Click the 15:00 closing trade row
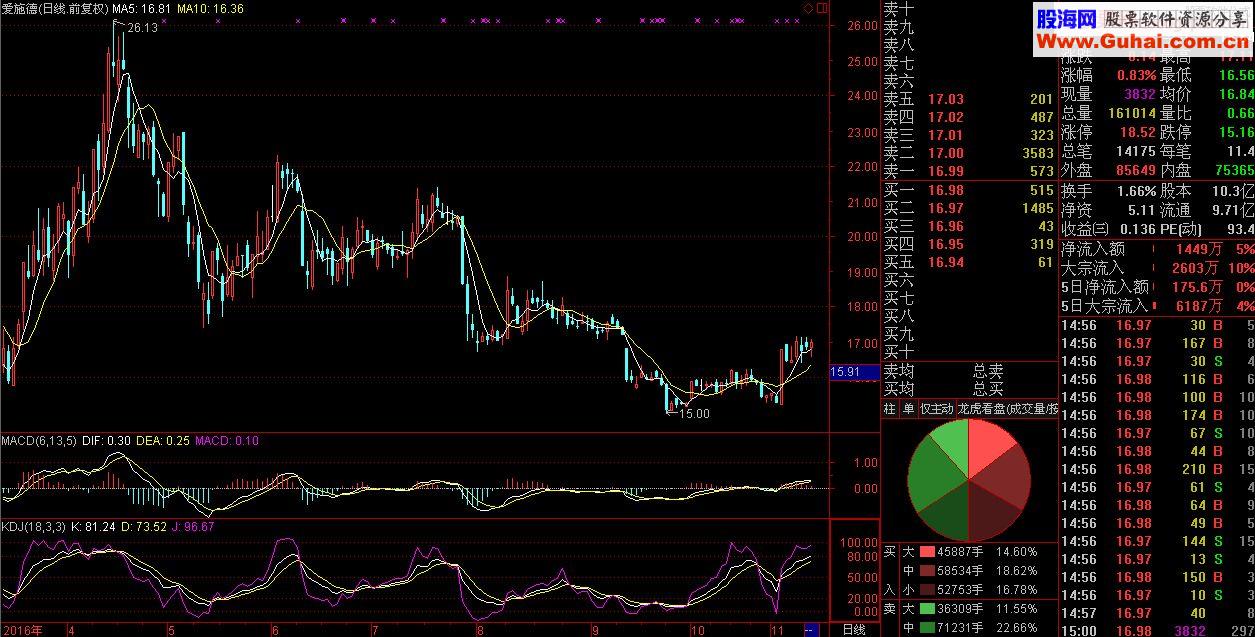1255x637 pixels. (x=1157, y=630)
